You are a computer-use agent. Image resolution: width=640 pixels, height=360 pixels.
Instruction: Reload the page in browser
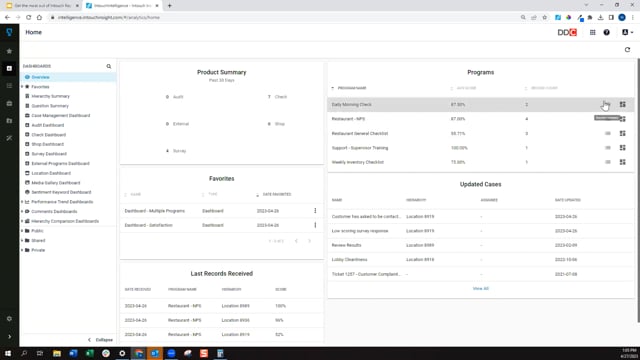[29, 18]
